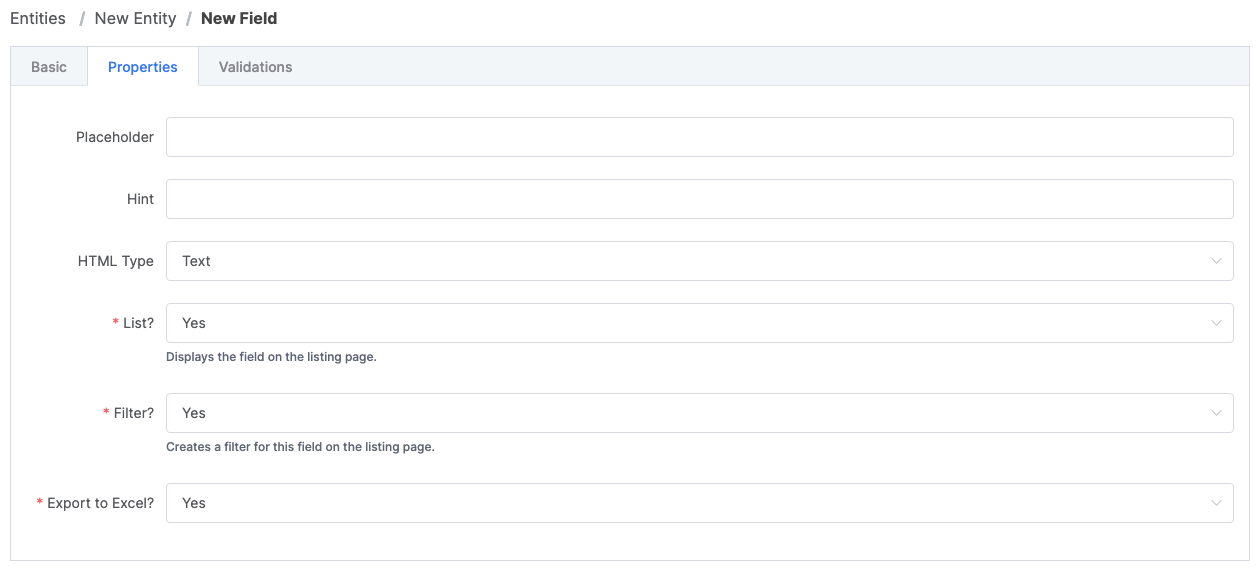Click the New Field breadcrumb title

239,18
